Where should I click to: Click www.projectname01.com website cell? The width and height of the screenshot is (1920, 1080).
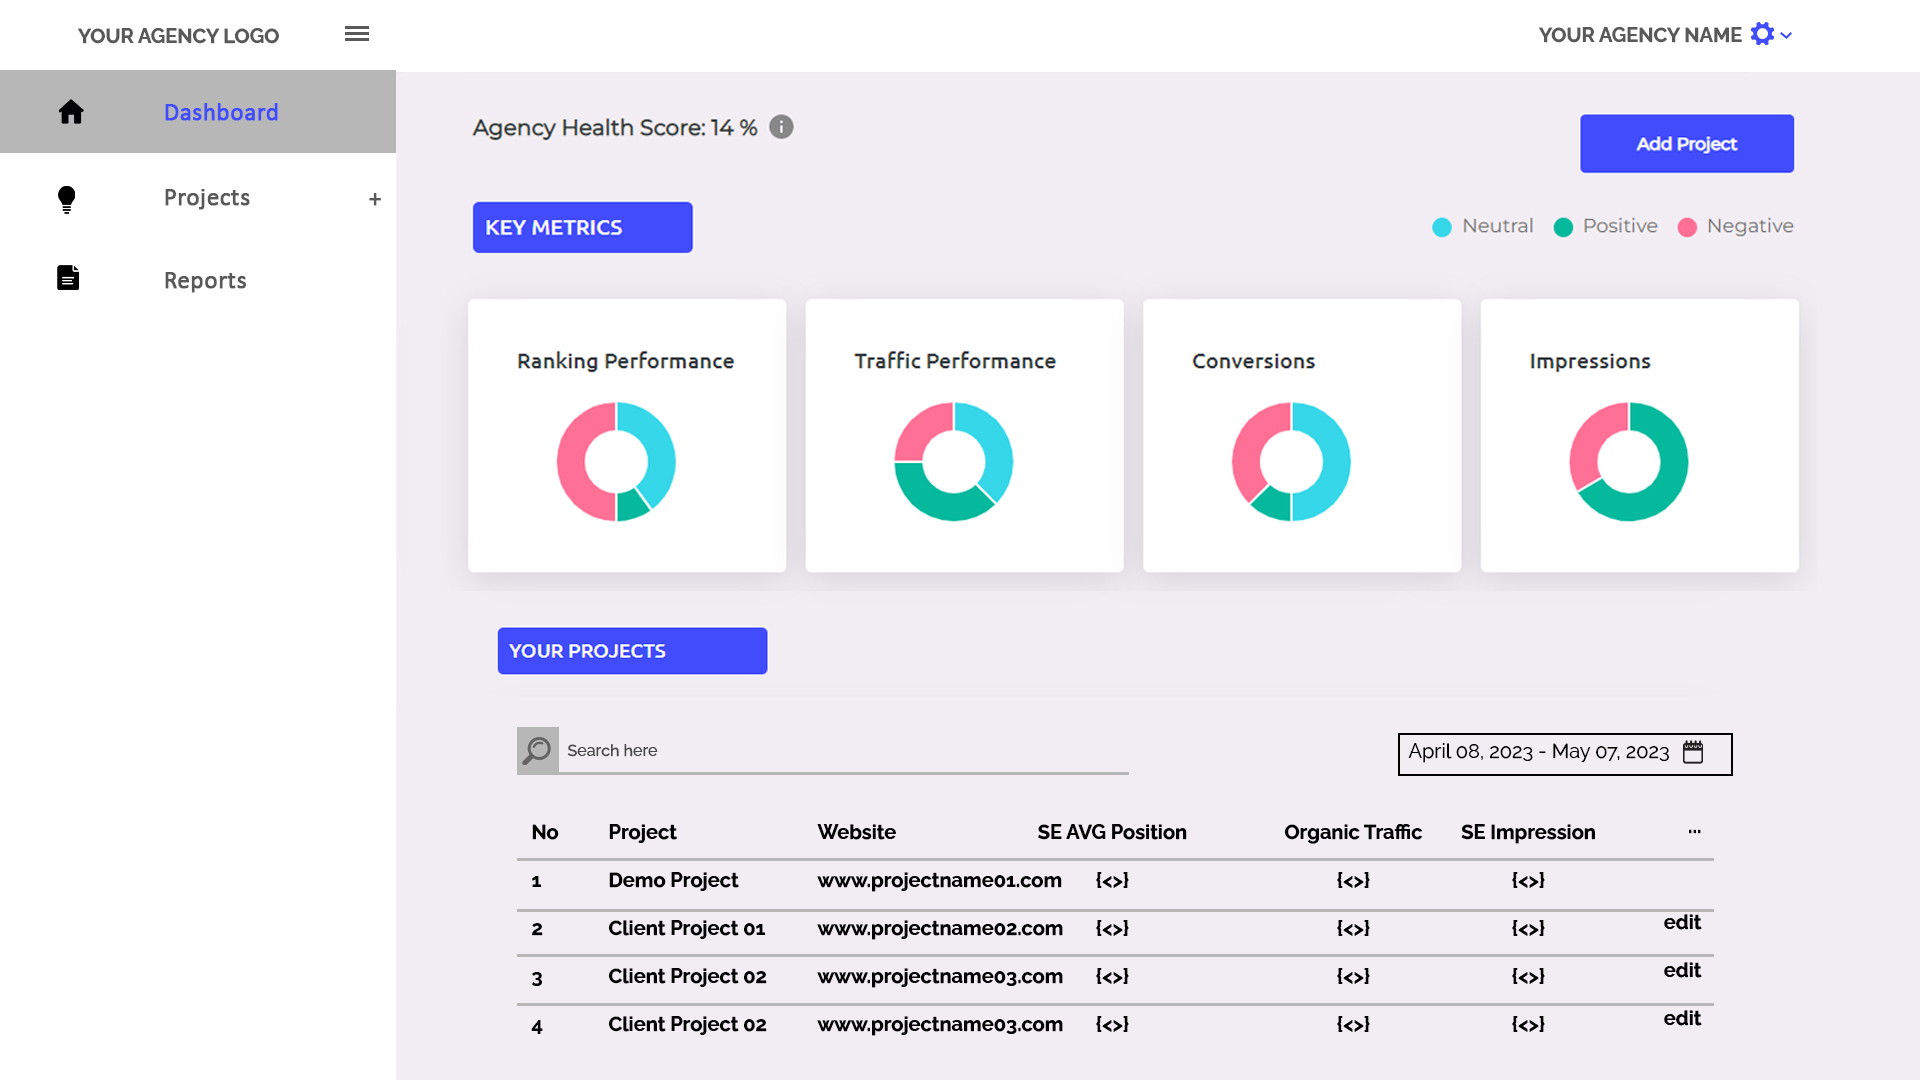point(939,880)
